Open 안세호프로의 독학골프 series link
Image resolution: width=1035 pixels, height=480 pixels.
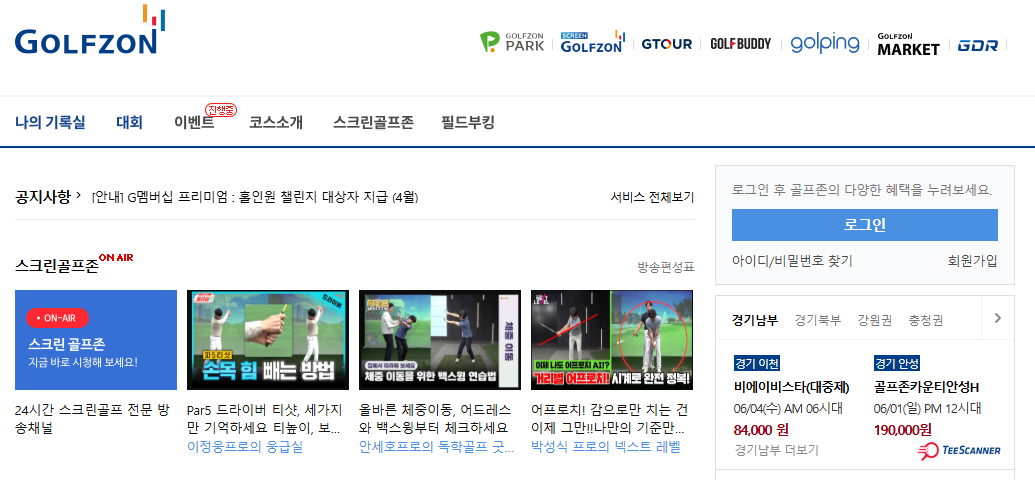click(436, 447)
